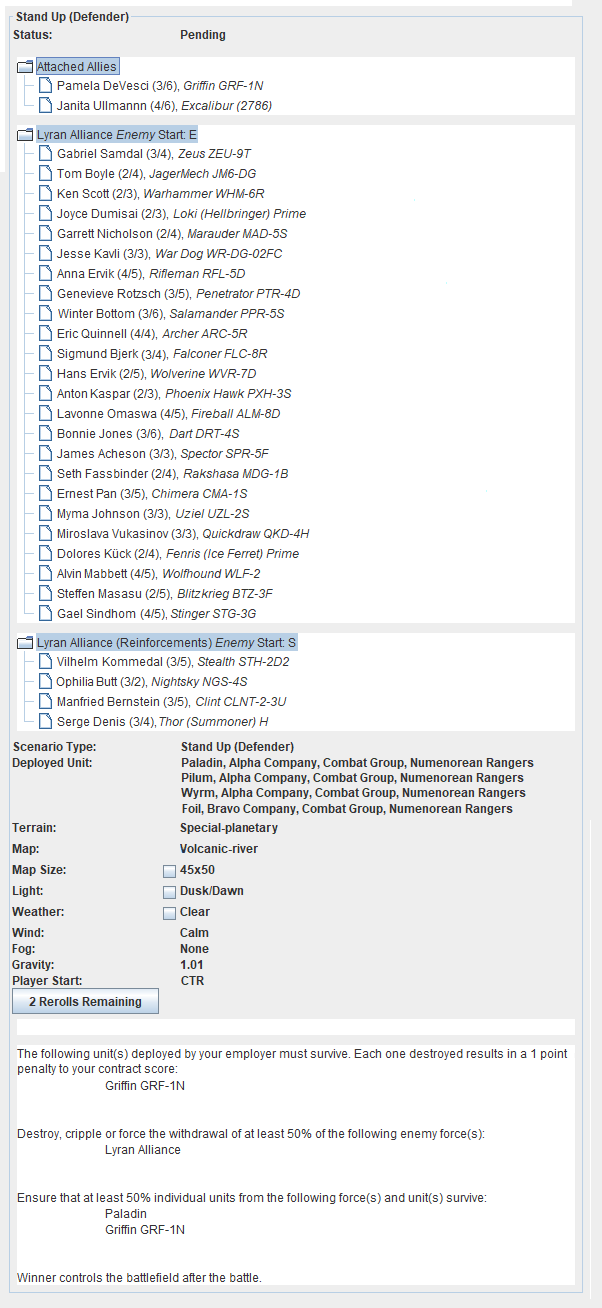Select Gabriel Samdal Zeus ZEU-9T entry
Image resolution: width=602 pixels, height=1308 pixels.
[x=154, y=154]
